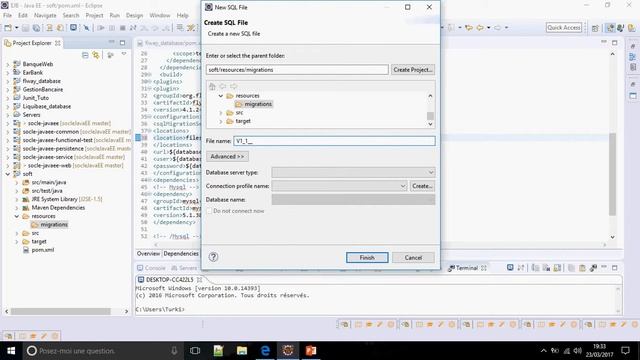The image size is (640, 360).
Task: Click the Quick Access field
Action: point(564,27)
